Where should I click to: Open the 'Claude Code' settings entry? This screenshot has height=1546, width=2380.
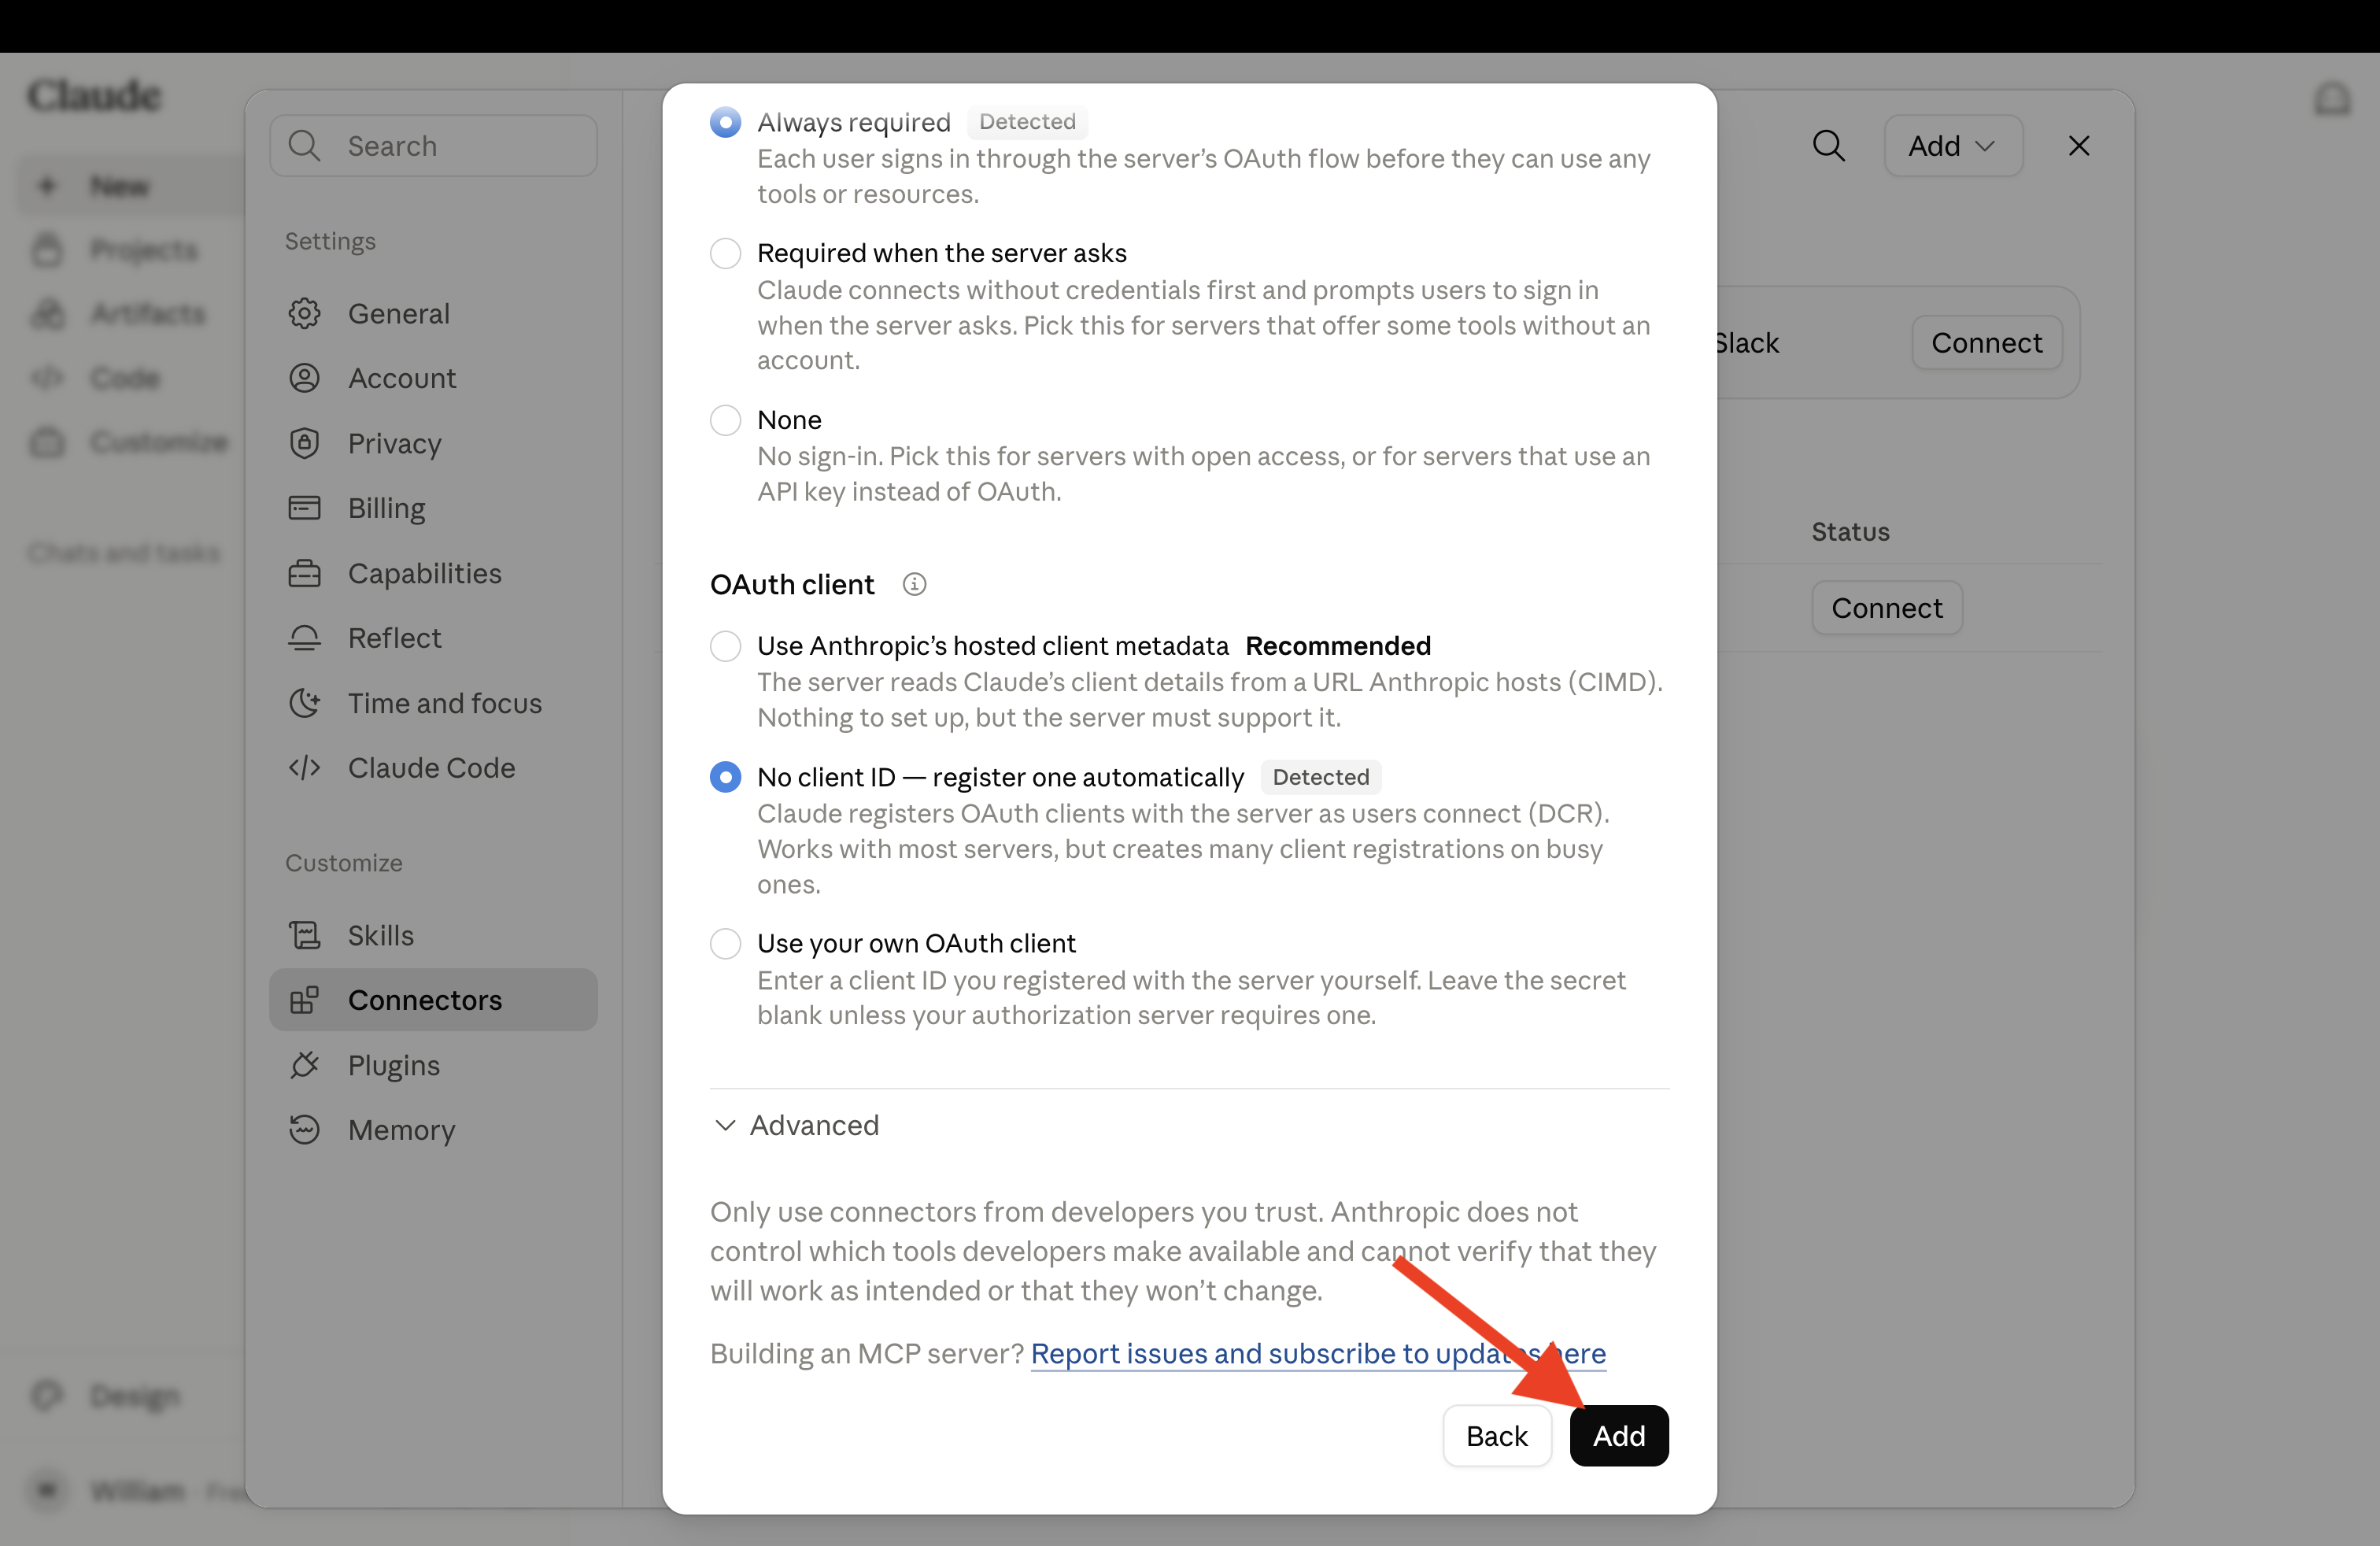point(433,768)
